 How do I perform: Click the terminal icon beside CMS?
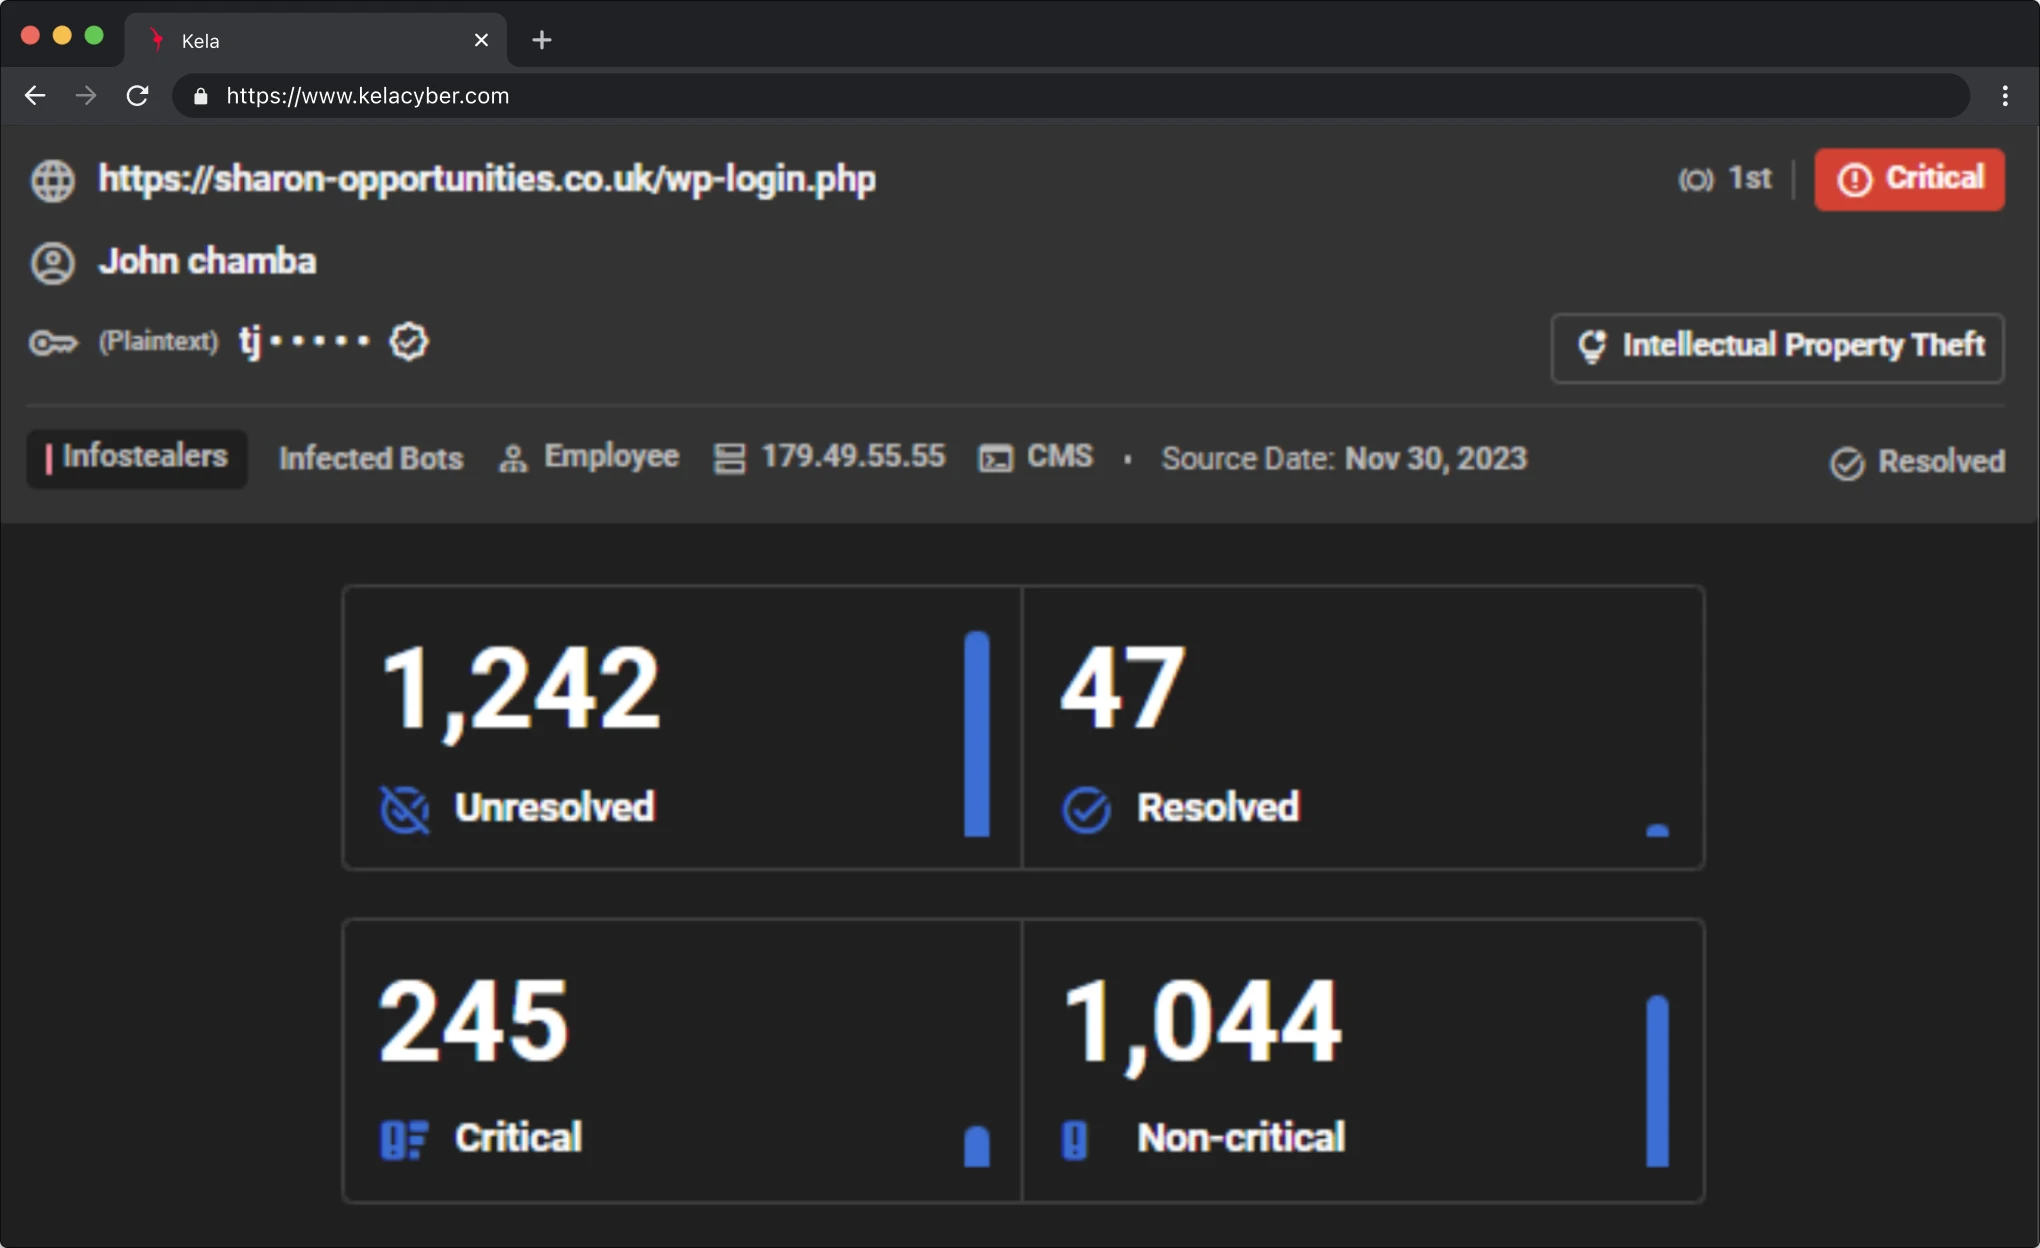click(x=995, y=459)
